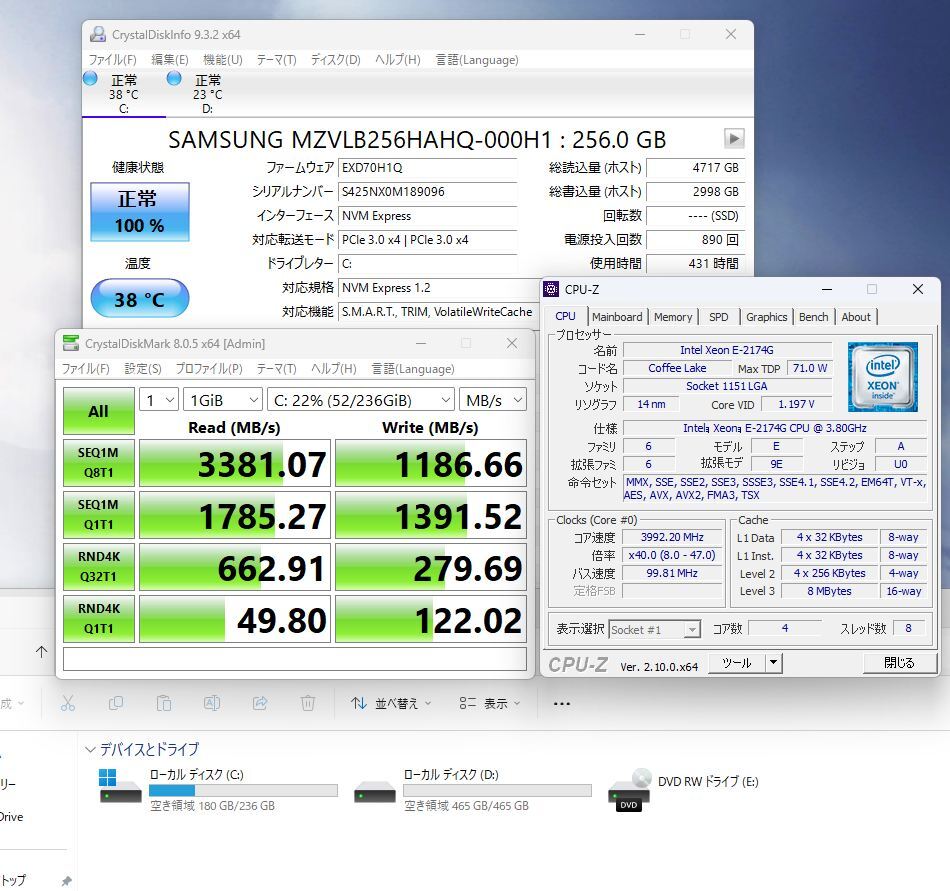Image resolution: width=950 pixels, height=891 pixels.
Task: Click the serial number field S425NX0M189096
Action: click(428, 192)
